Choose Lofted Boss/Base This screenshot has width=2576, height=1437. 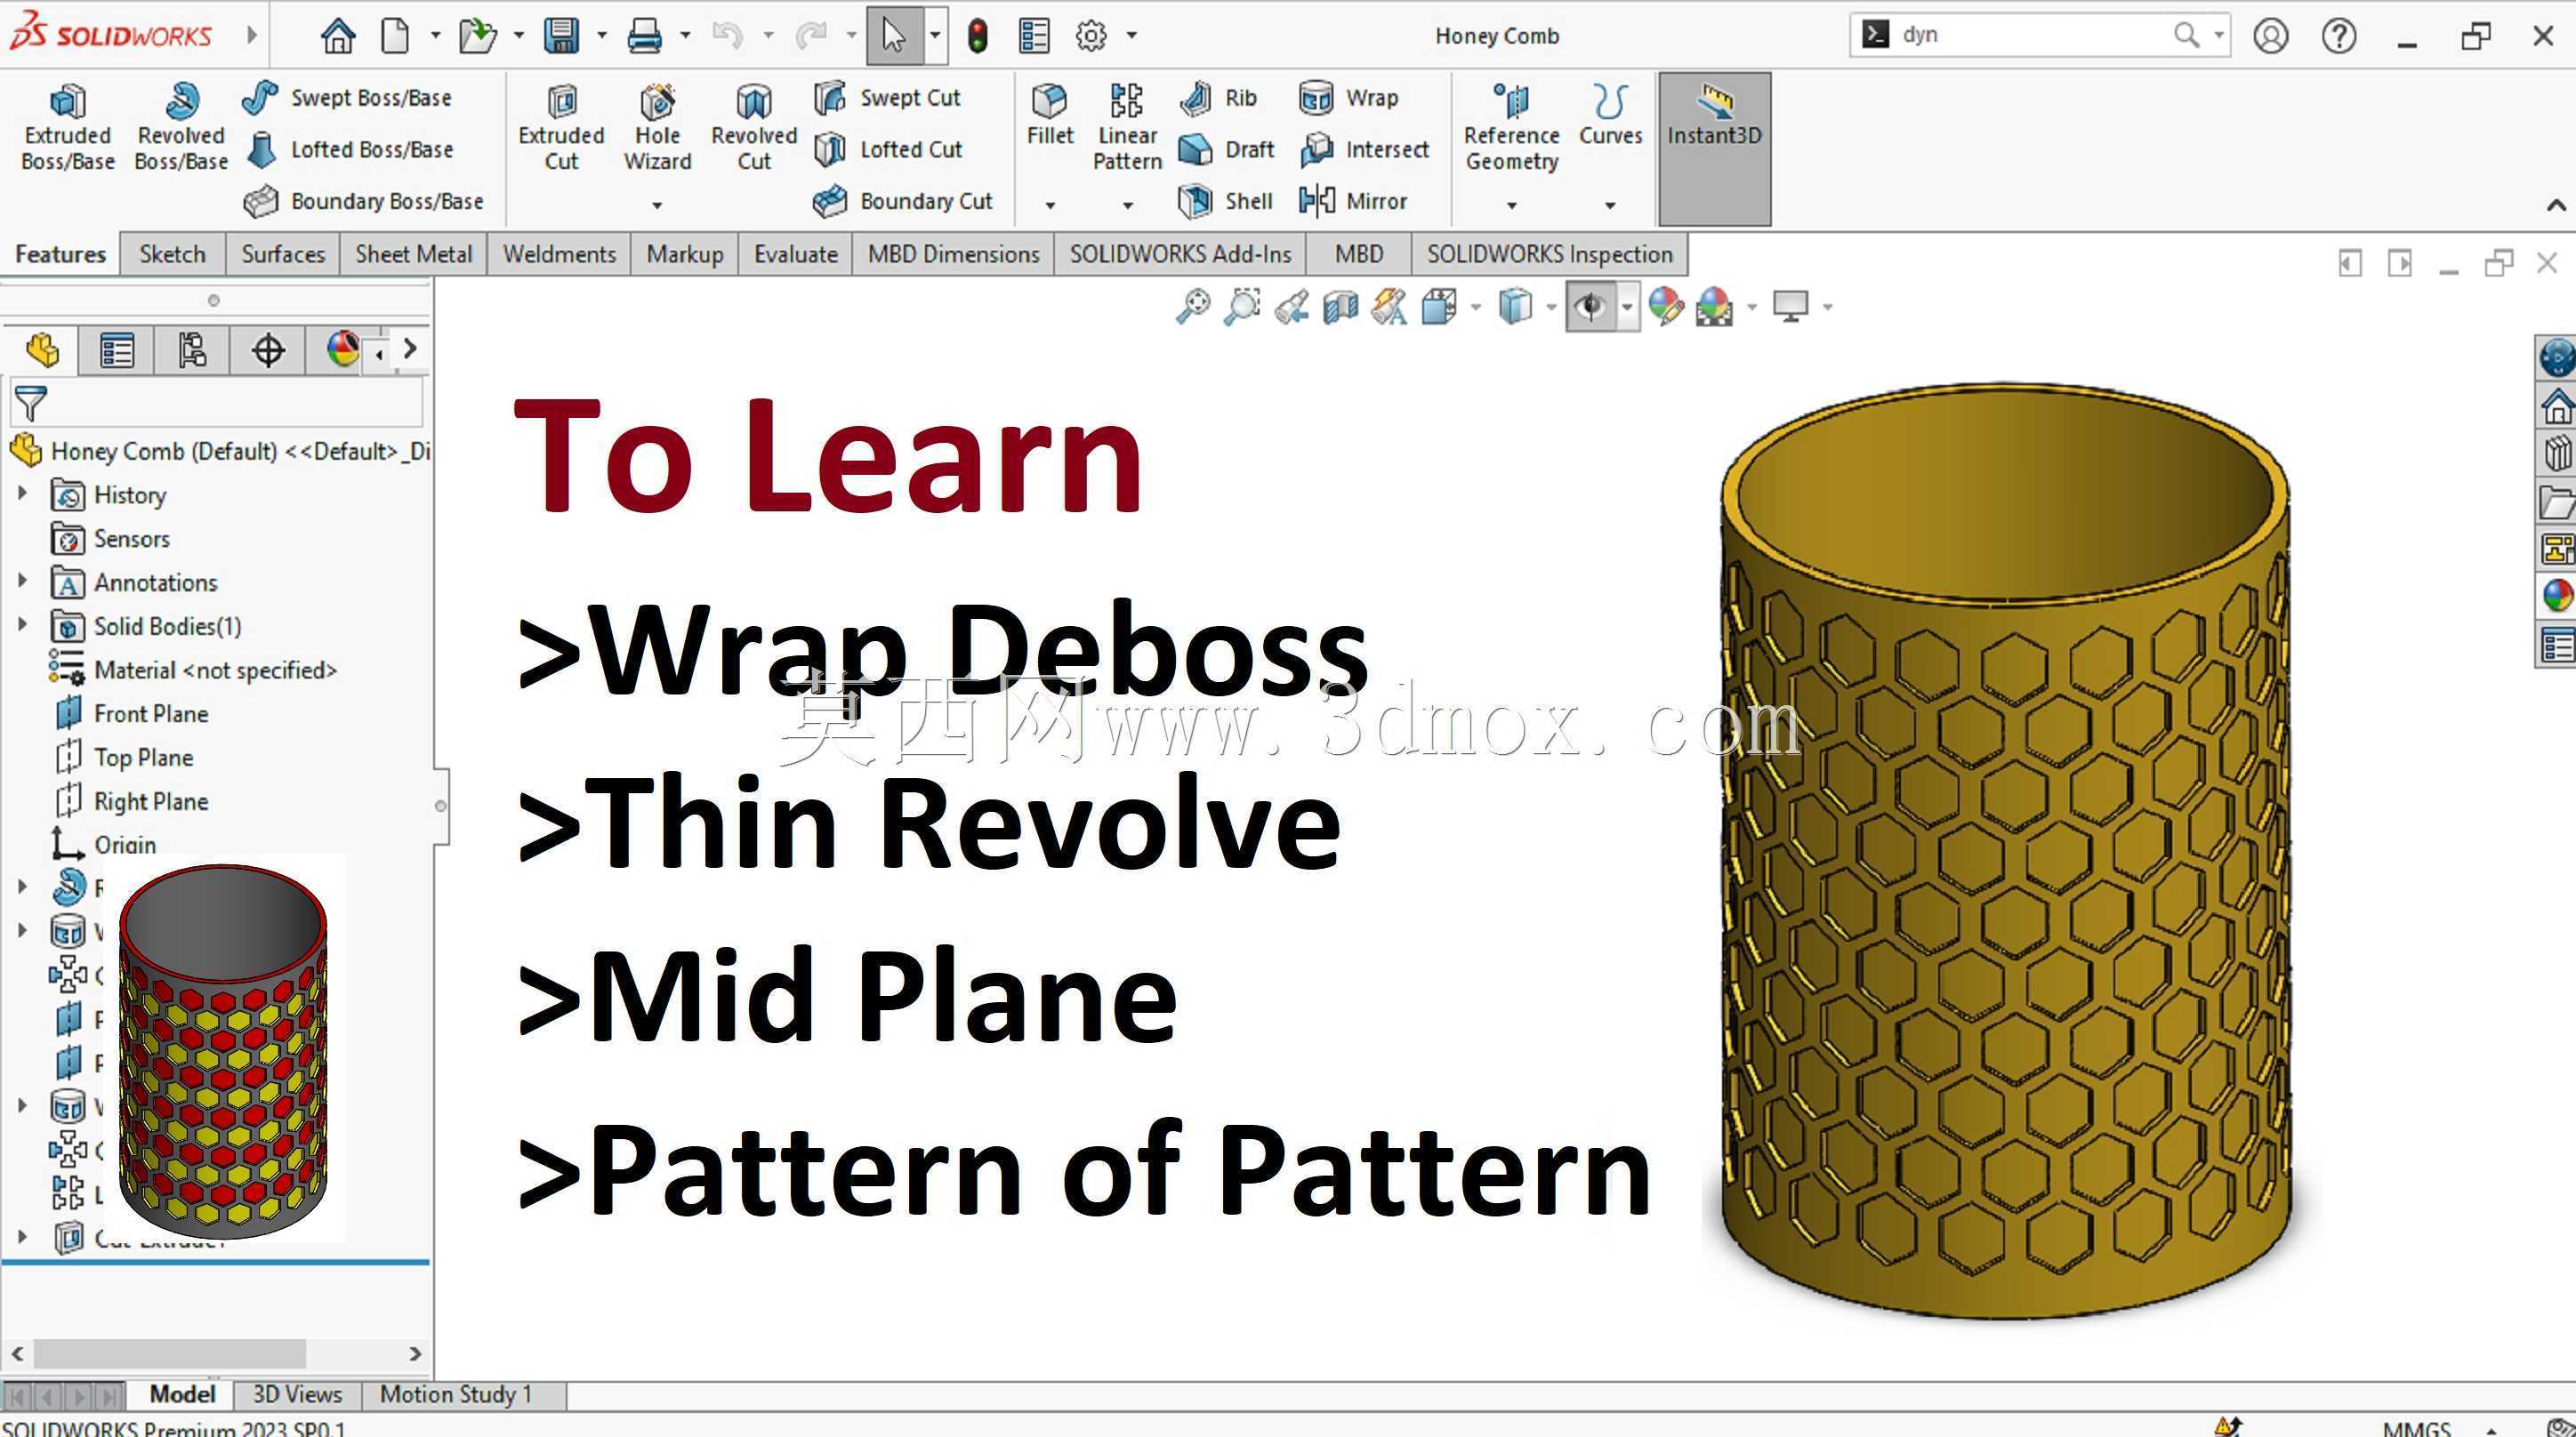[x=348, y=149]
